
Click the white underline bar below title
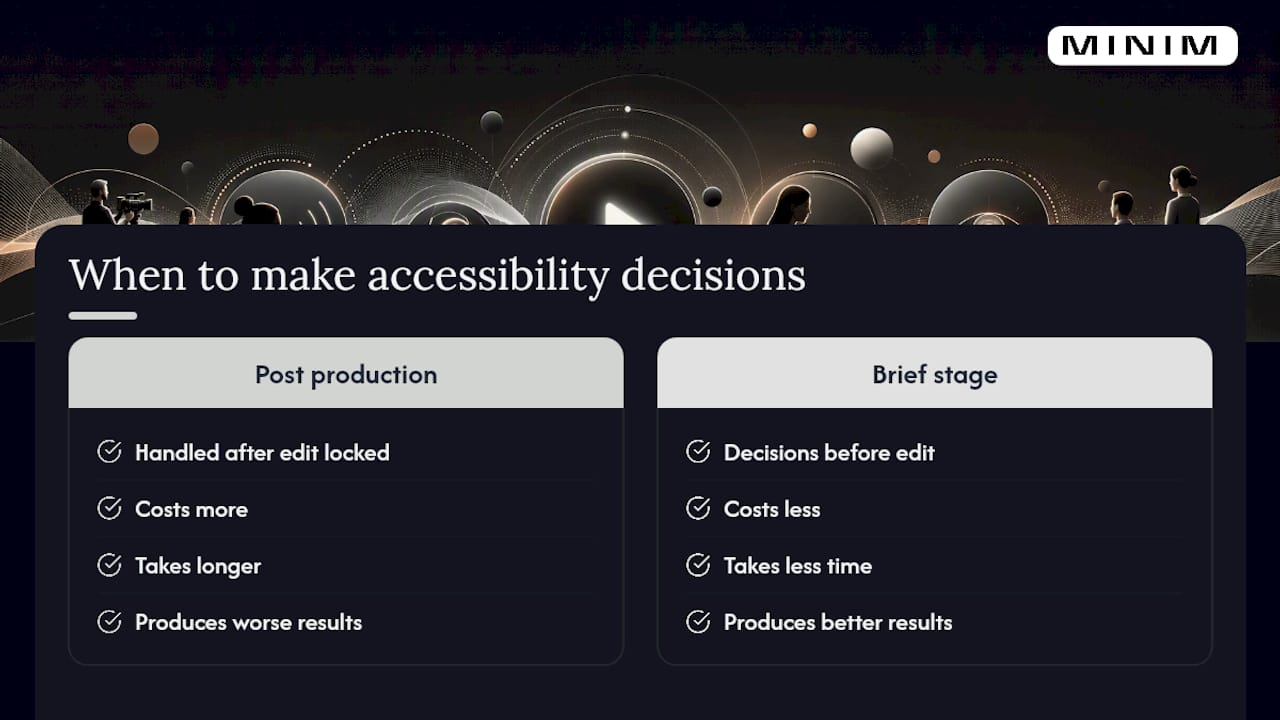(x=103, y=316)
